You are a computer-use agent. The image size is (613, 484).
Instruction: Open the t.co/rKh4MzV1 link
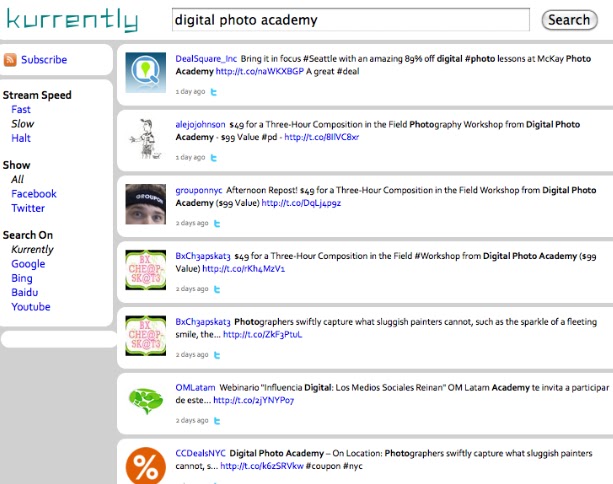tap(244, 269)
